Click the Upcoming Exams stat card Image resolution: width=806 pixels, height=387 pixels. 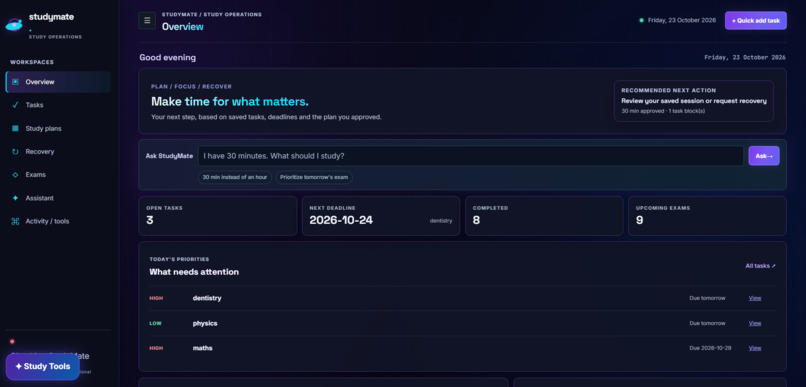click(x=707, y=216)
